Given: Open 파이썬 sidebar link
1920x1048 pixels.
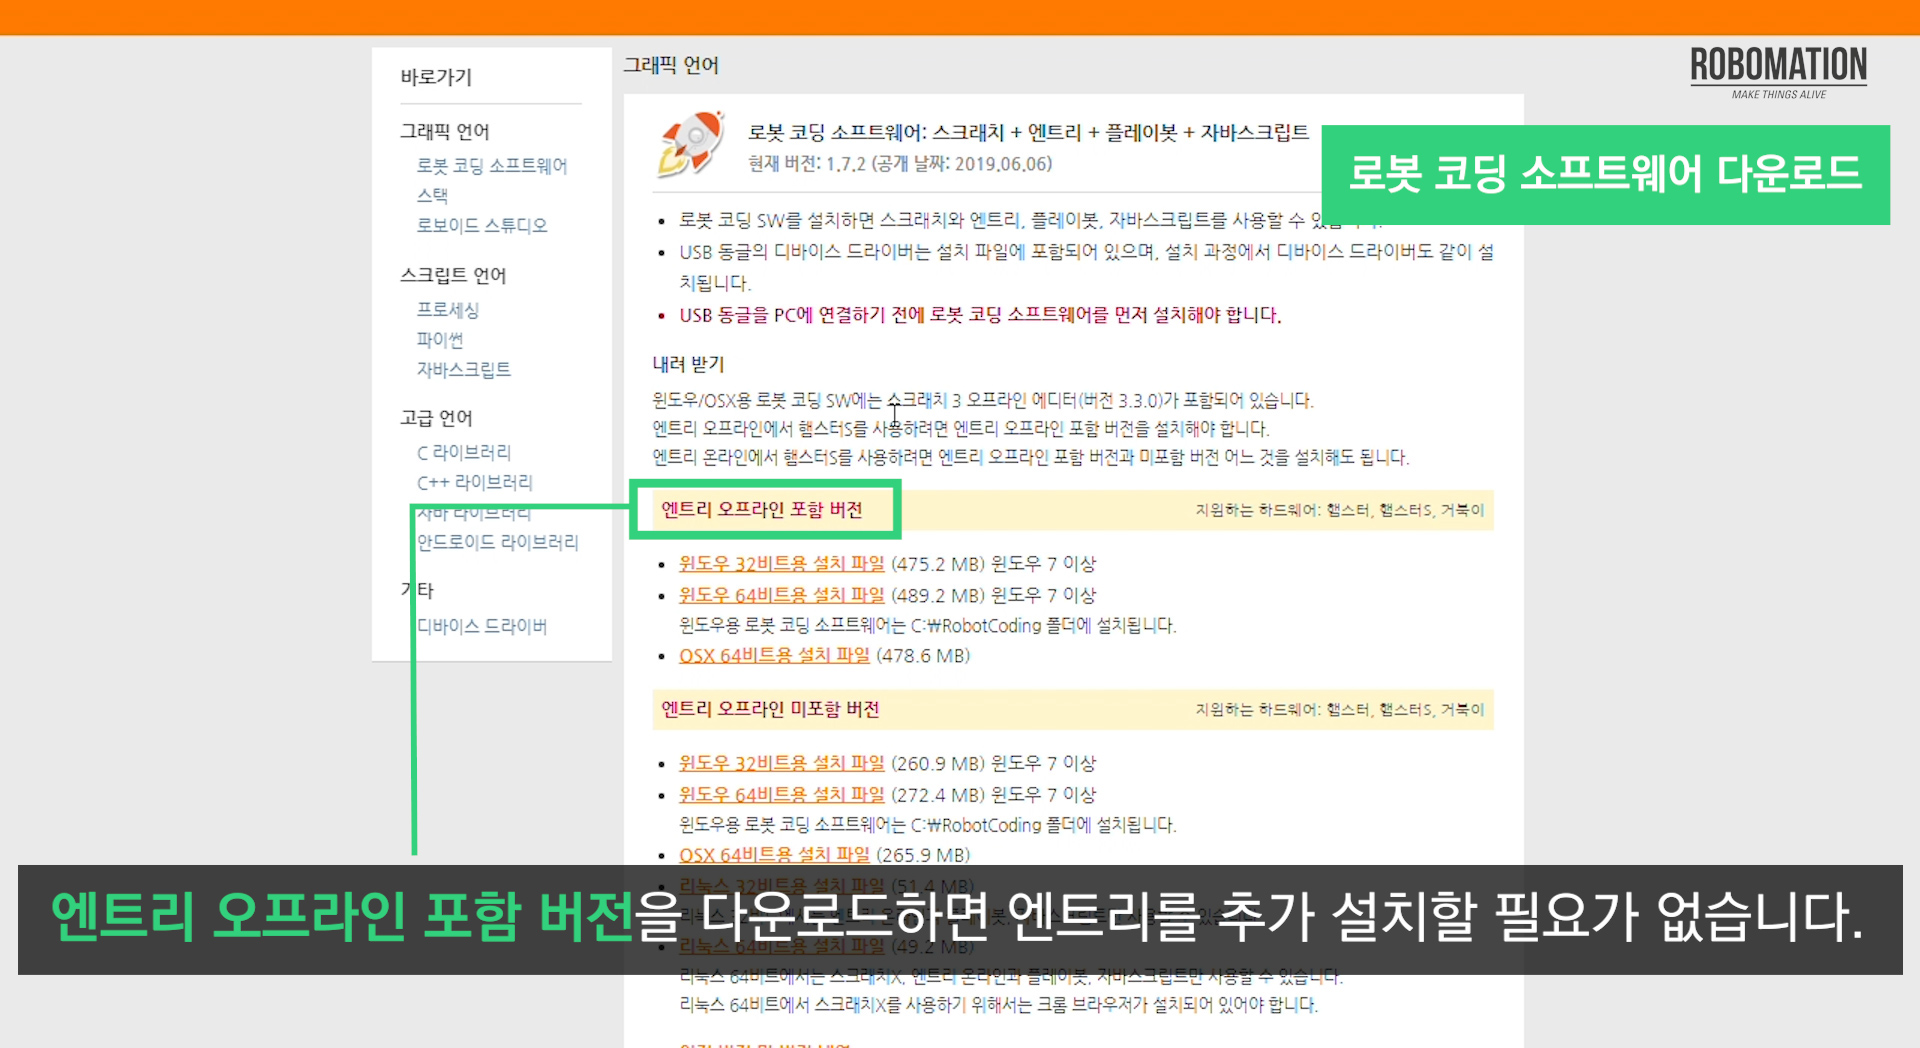Looking at the screenshot, I should pyautogui.click(x=440, y=340).
